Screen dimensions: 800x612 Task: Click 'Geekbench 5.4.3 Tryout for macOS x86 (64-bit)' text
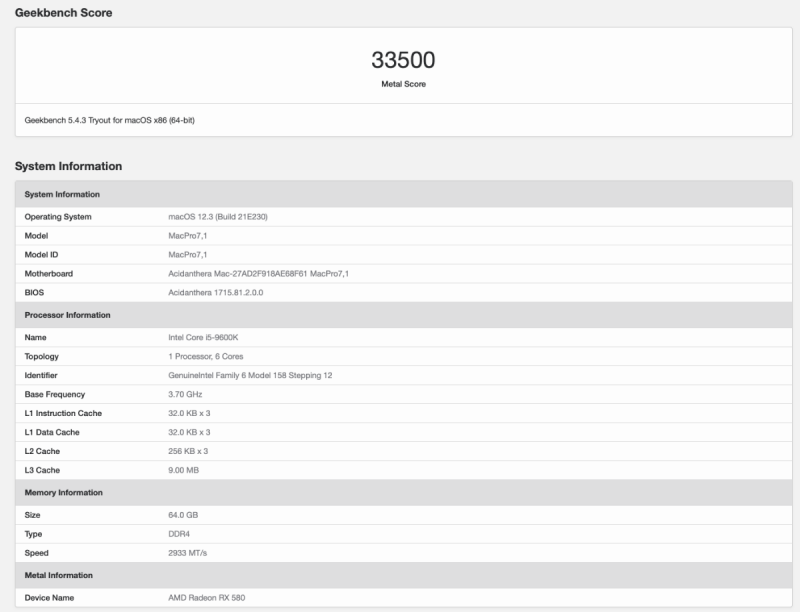pos(109,120)
